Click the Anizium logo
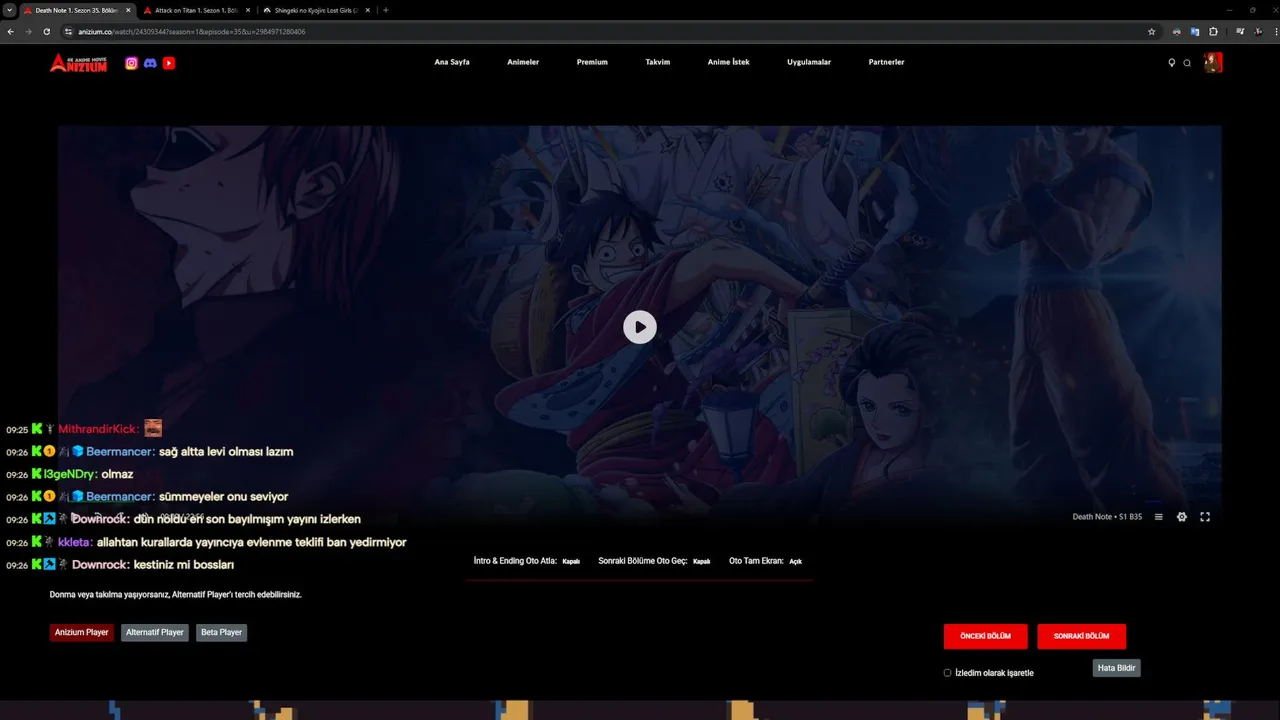The width and height of the screenshot is (1280, 720). point(78,63)
